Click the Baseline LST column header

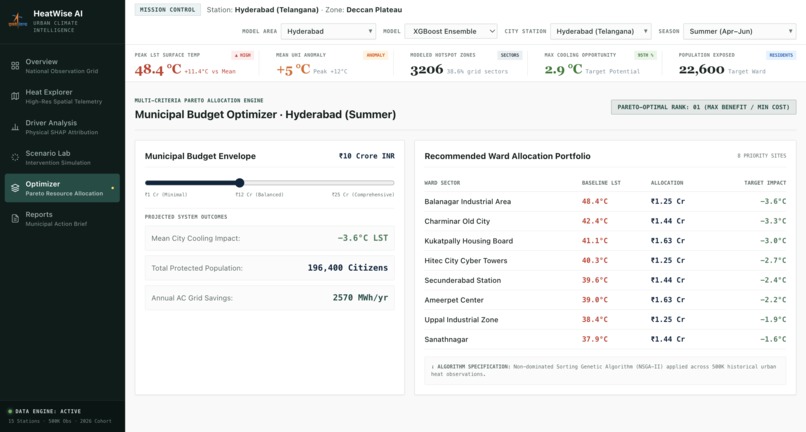pyautogui.click(x=601, y=183)
